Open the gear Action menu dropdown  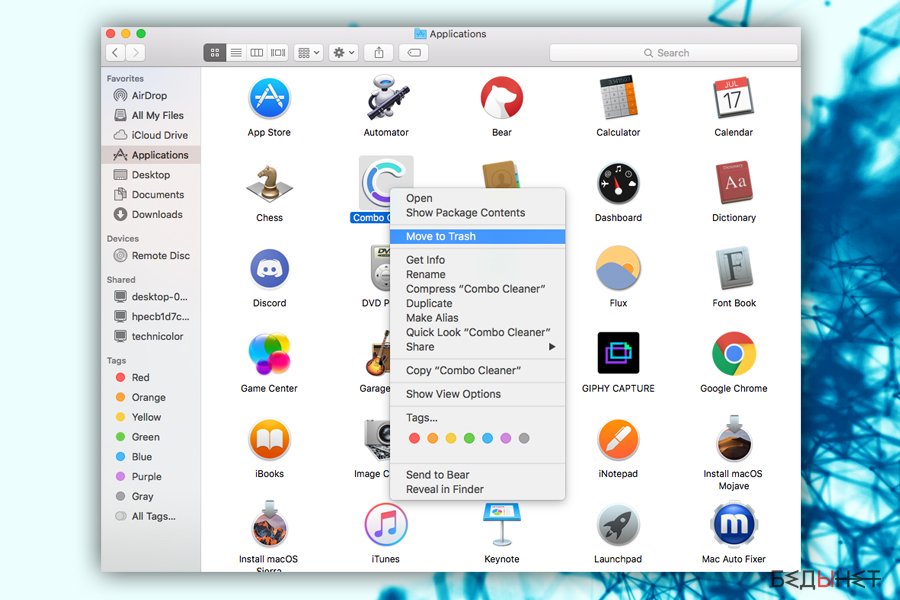(x=344, y=53)
